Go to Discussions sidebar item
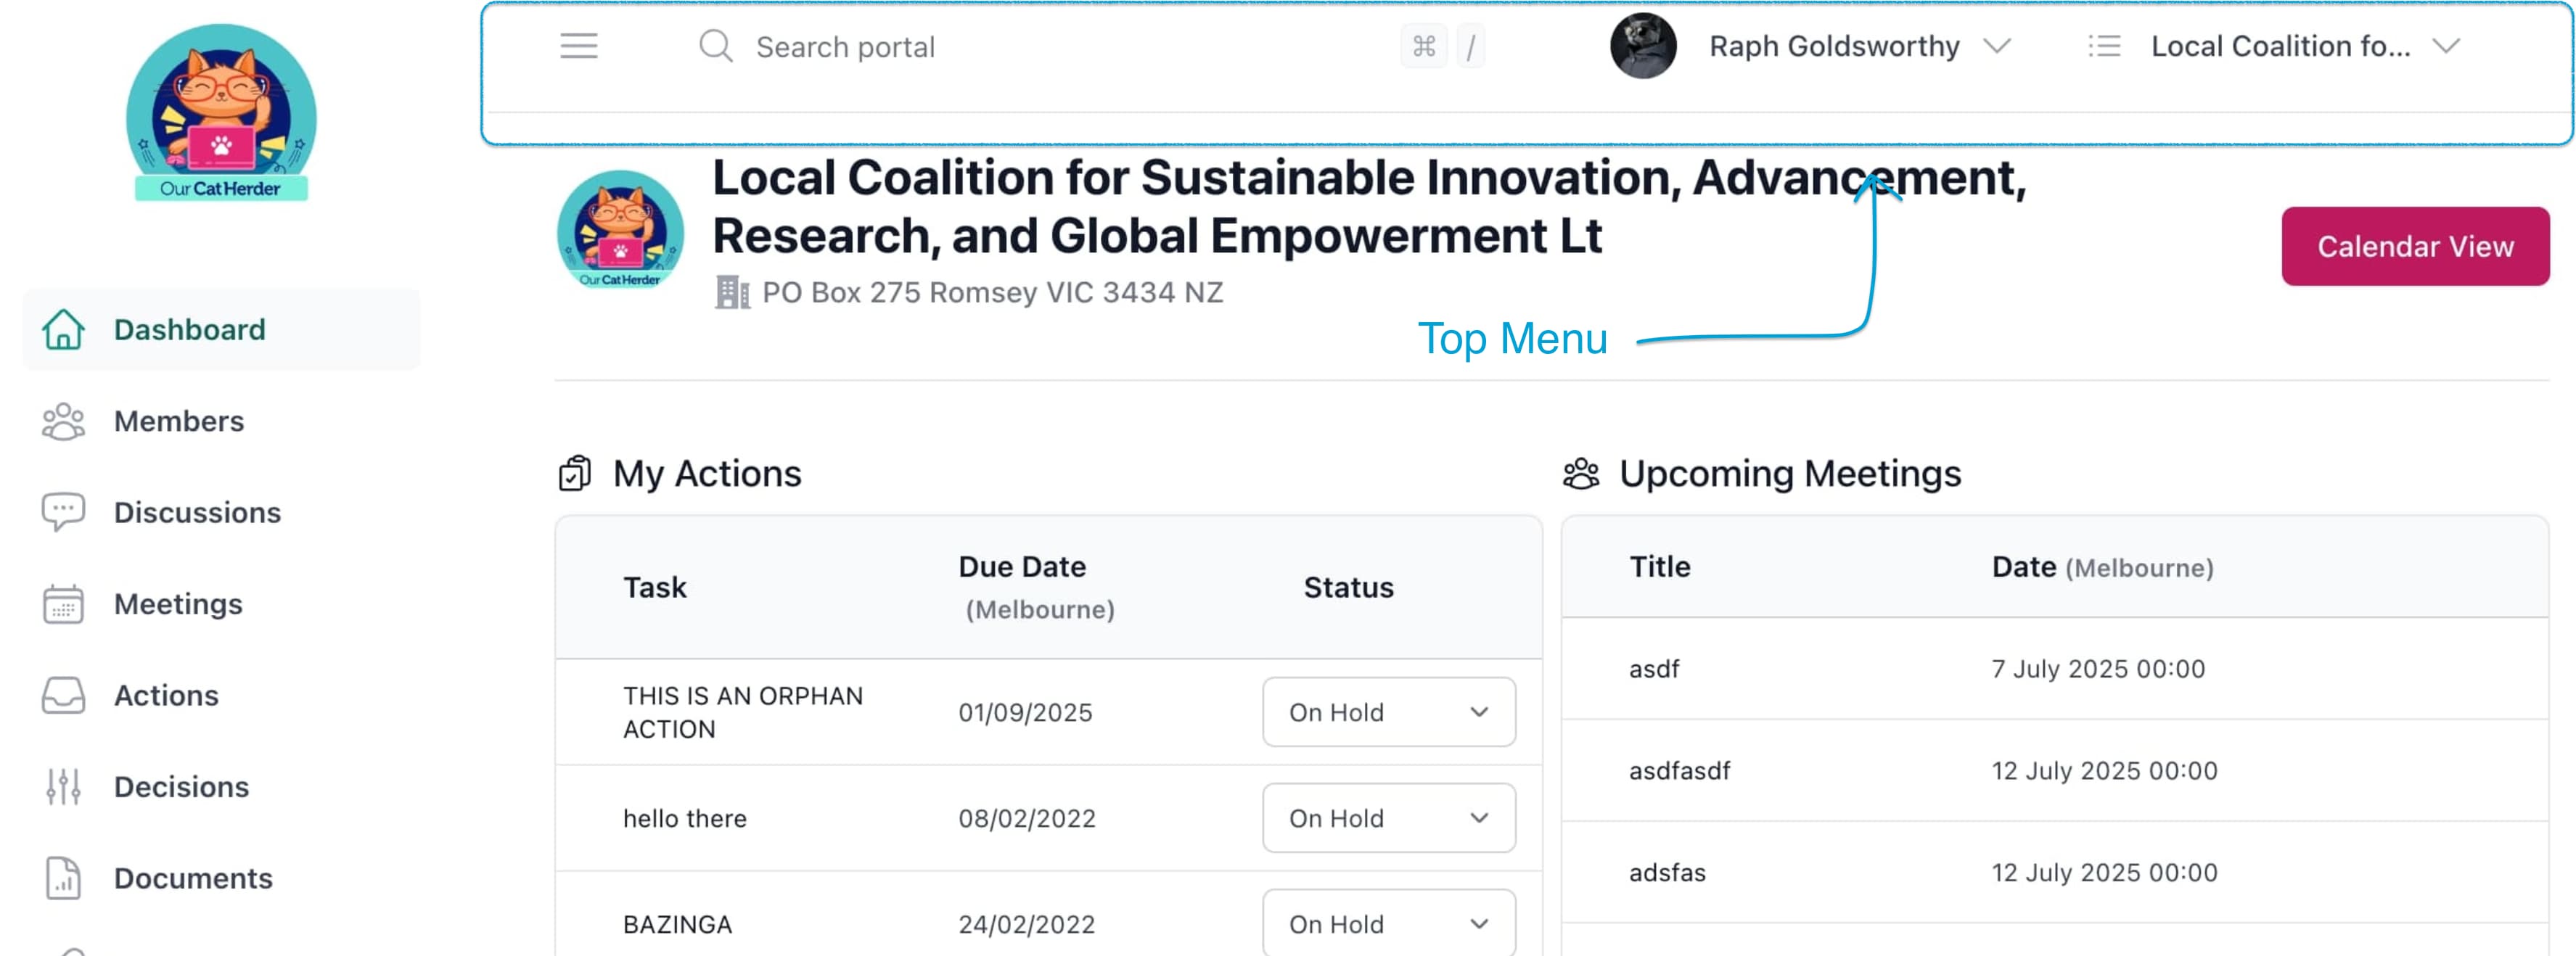 click(197, 512)
